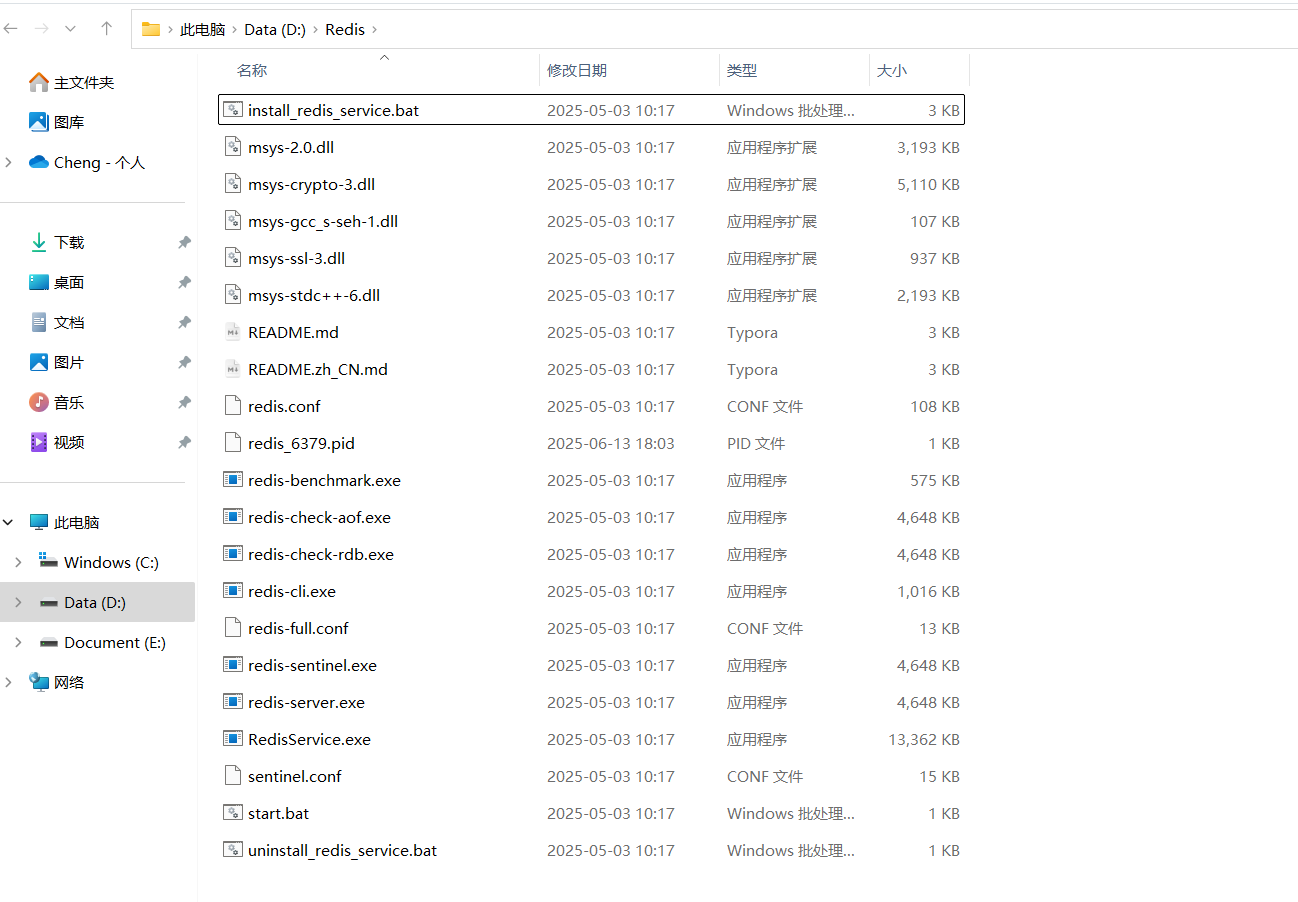
Task: Expand the Document (E:) drive node
Action: click(x=19, y=642)
